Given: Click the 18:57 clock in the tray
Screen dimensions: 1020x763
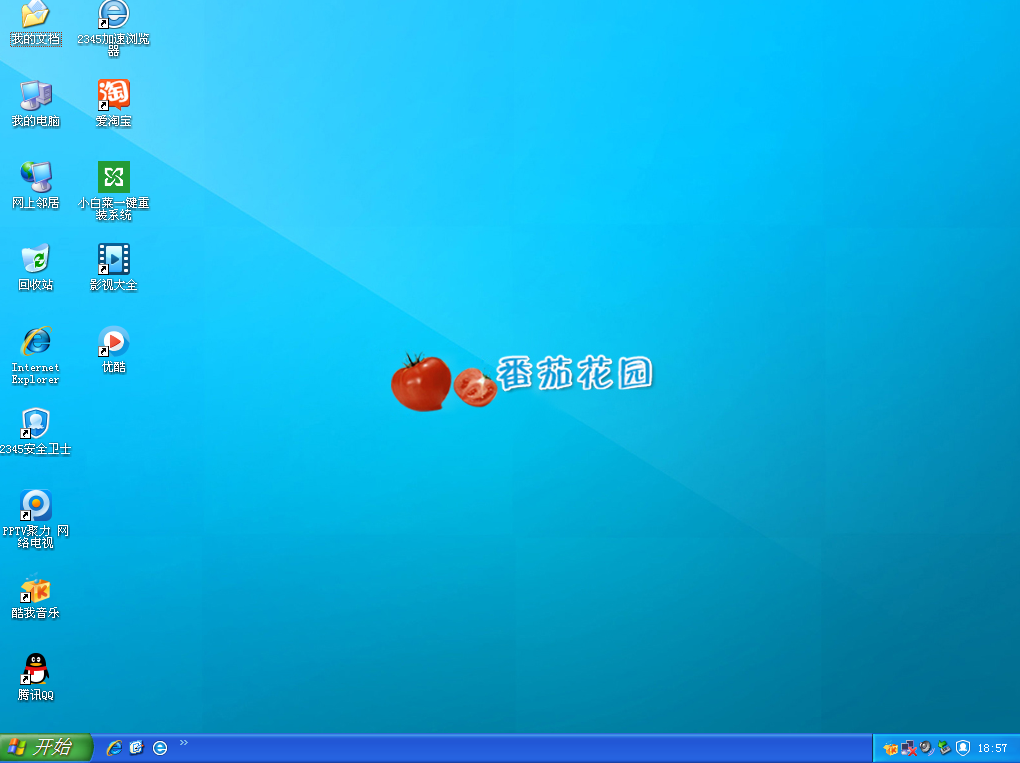Looking at the screenshot, I should coord(993,749).
